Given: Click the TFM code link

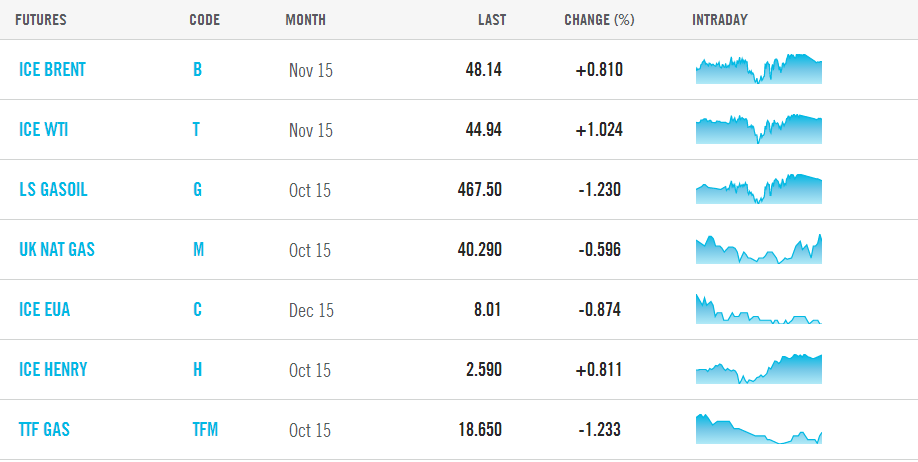Looking at the screenshot, I should point(205,430).
